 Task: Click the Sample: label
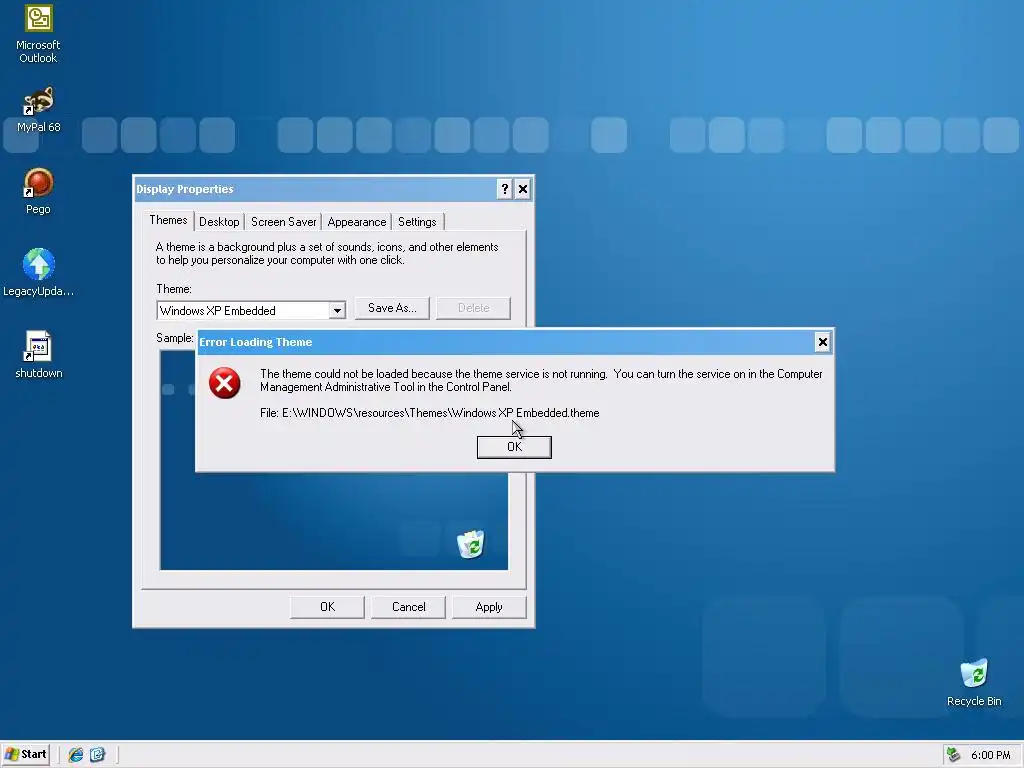[x=174, y=338]
